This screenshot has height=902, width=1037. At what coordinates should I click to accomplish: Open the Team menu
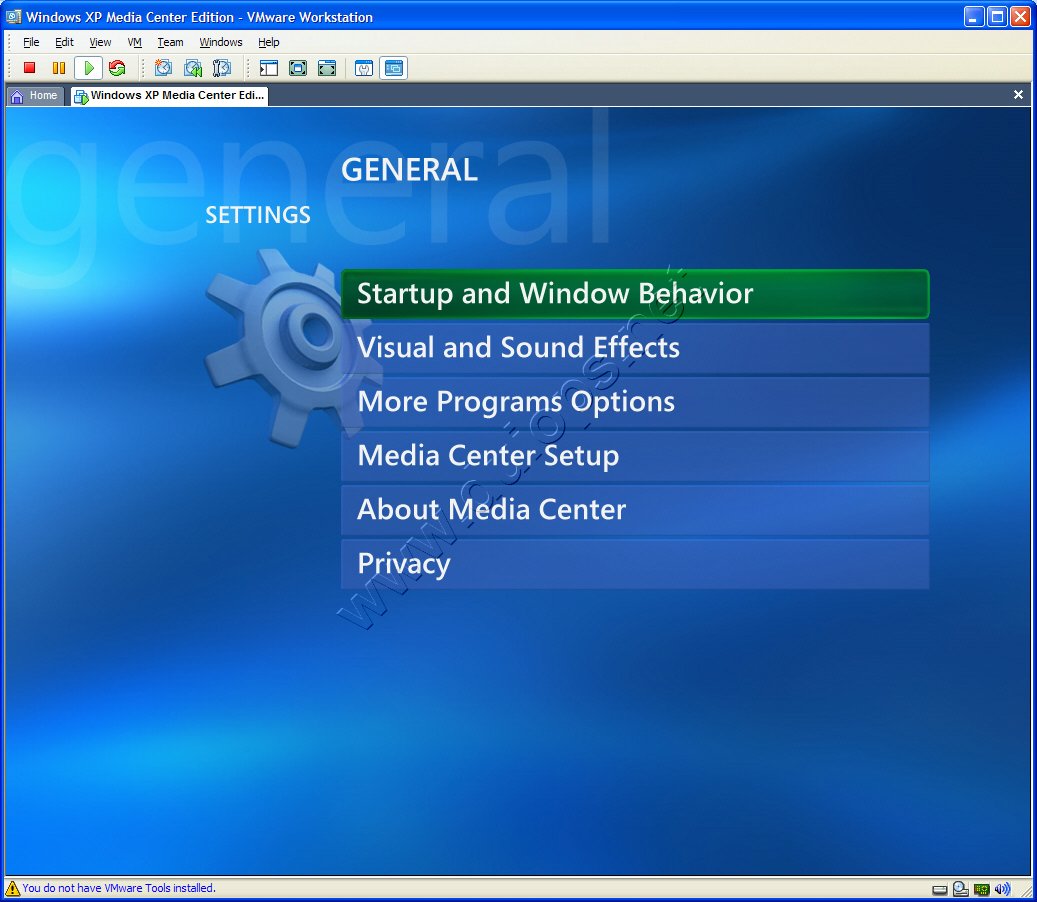[170, 42]
